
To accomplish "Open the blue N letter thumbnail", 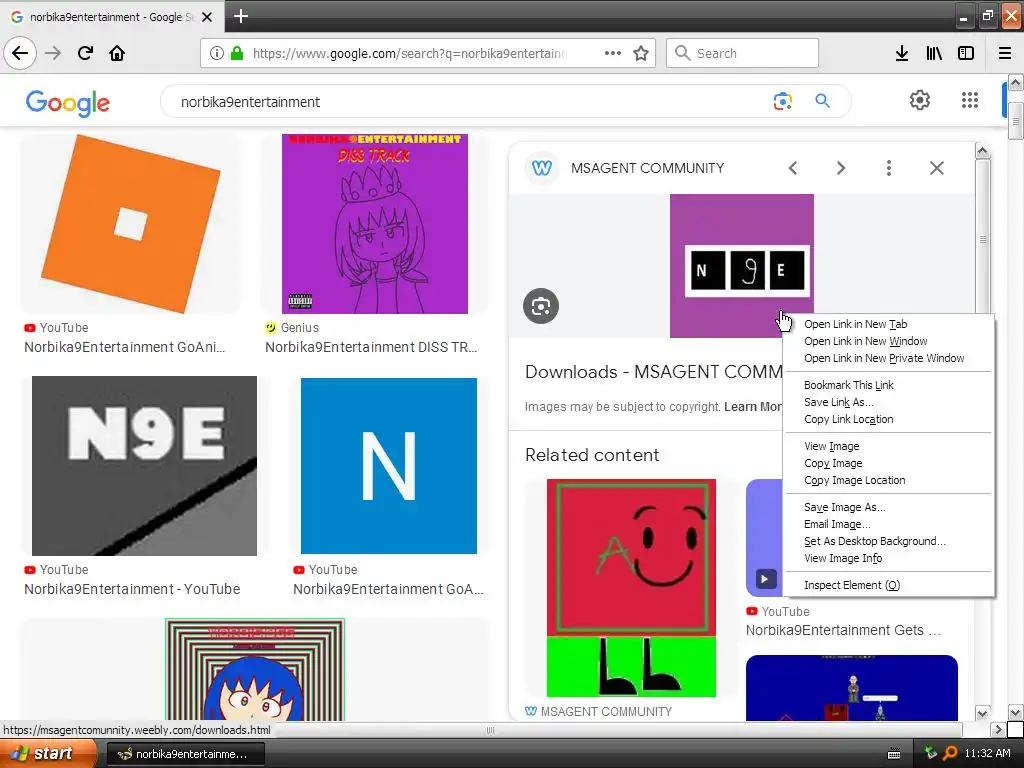I will click(x=389, y=466).
